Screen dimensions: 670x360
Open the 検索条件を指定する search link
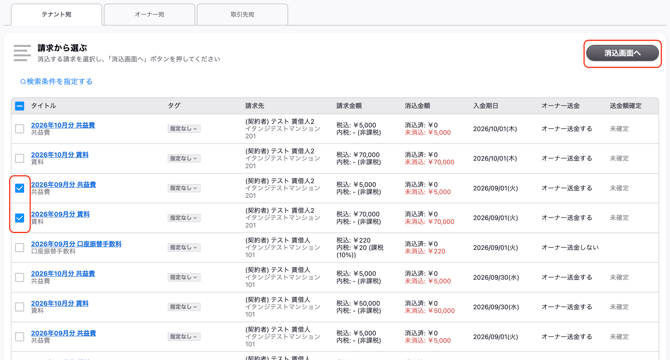pos(56,82)
